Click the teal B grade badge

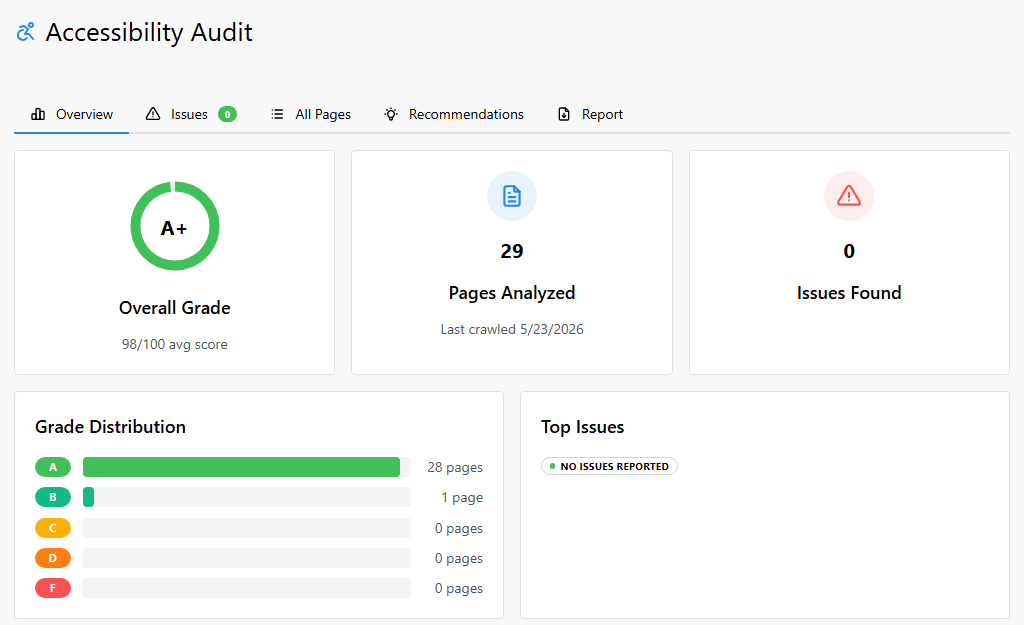coord(53,497)
